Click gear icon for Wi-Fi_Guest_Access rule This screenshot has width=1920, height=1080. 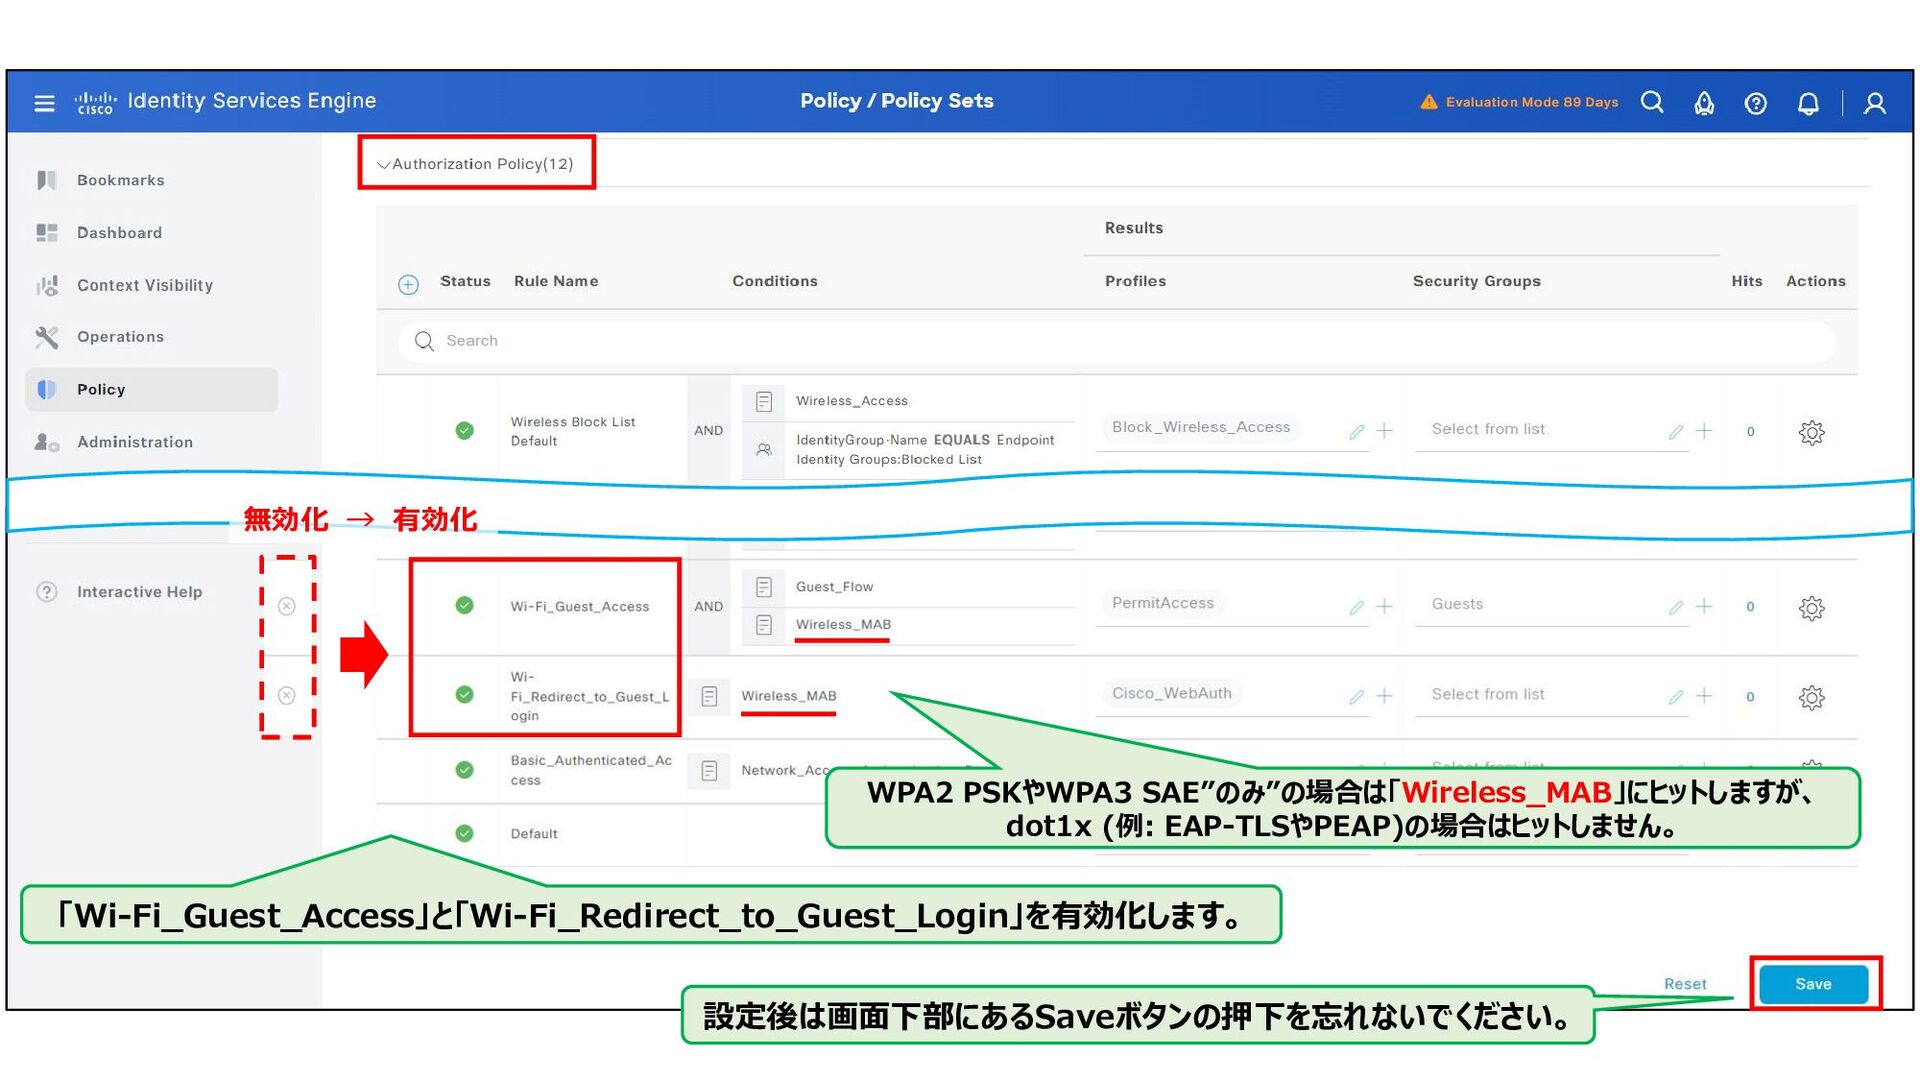(x=1811, y=608)
